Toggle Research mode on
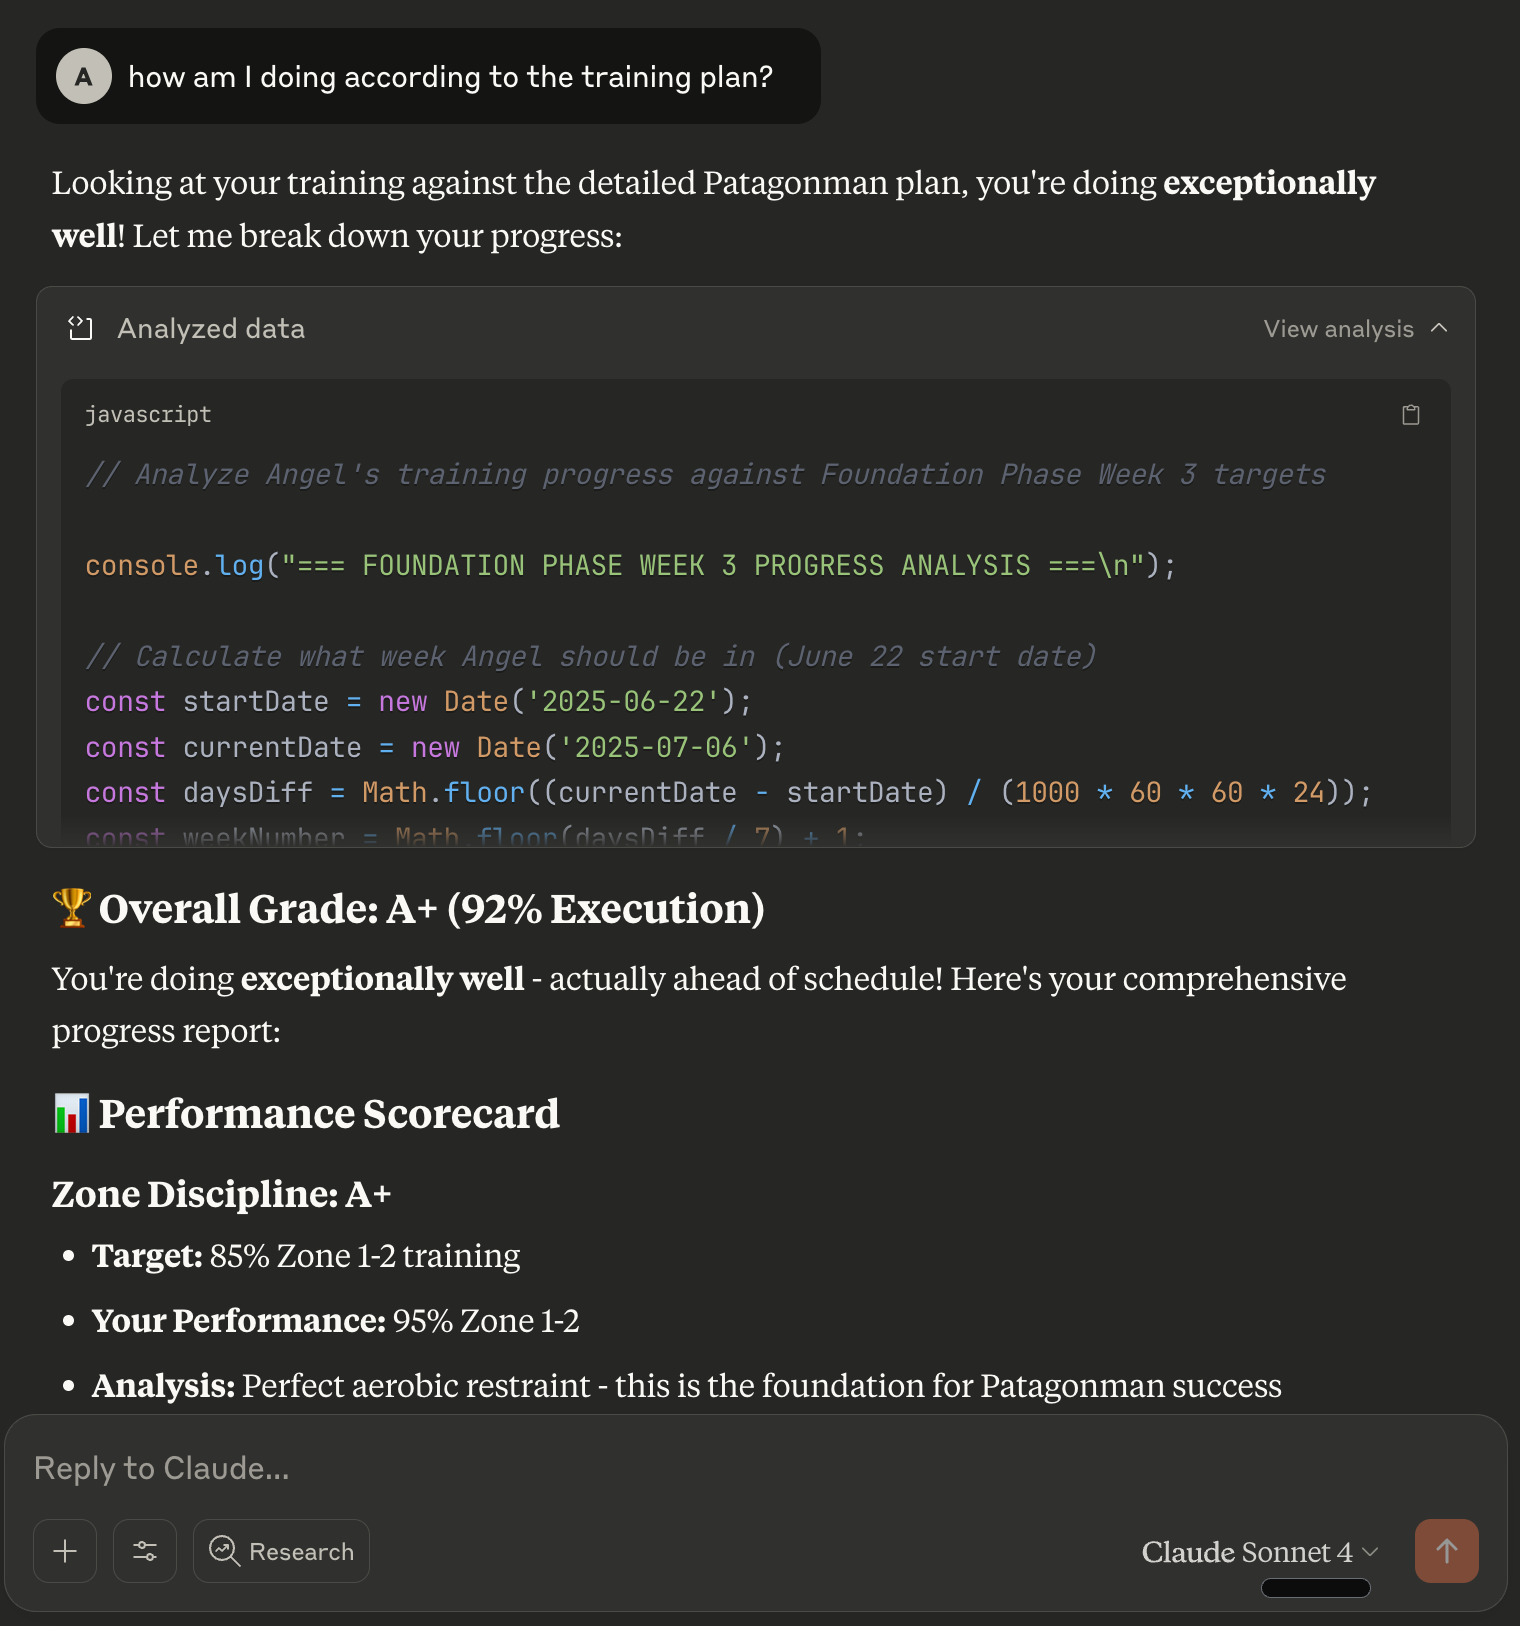Image resolution: width=1520 pixels, height=1626 pixels. pos(281,1551)
